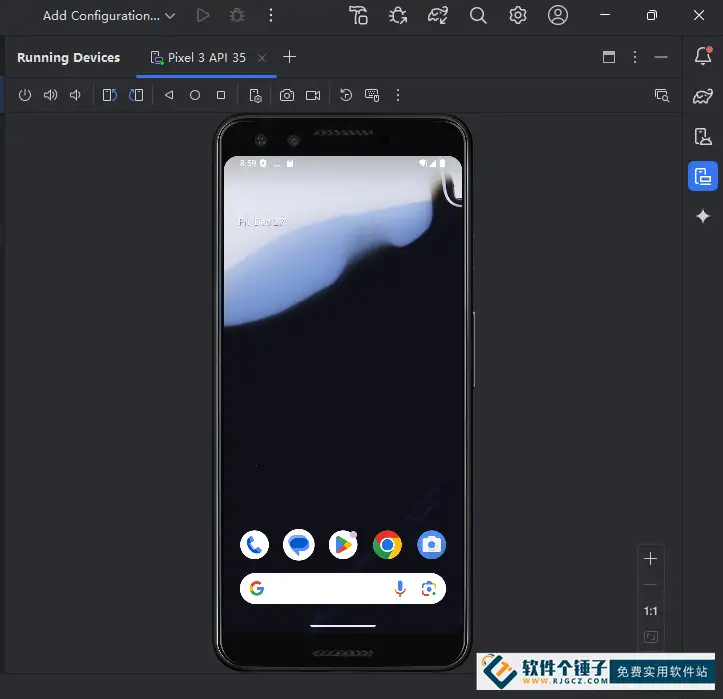
Task: Raise emulator volume with volume up icon
Action: [x=50, y=95]
